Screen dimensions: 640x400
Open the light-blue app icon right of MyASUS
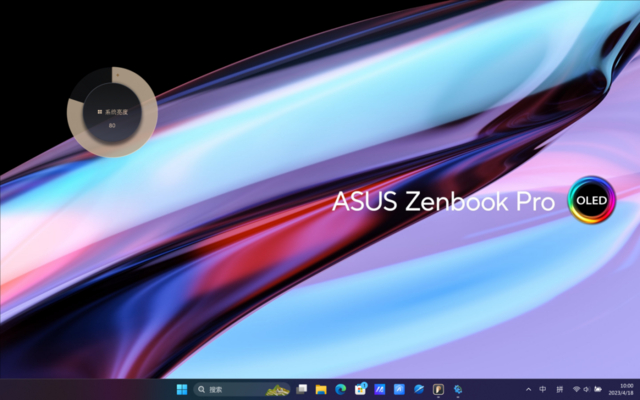point(399,389)
